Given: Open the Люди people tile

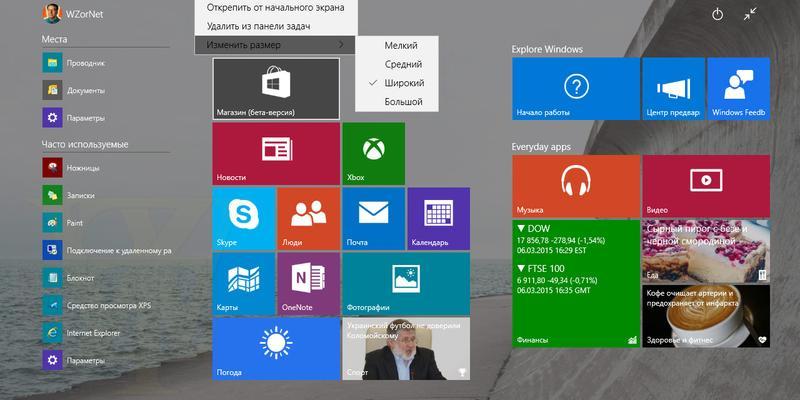Looking at the screenshot, I should pos(308,218).
